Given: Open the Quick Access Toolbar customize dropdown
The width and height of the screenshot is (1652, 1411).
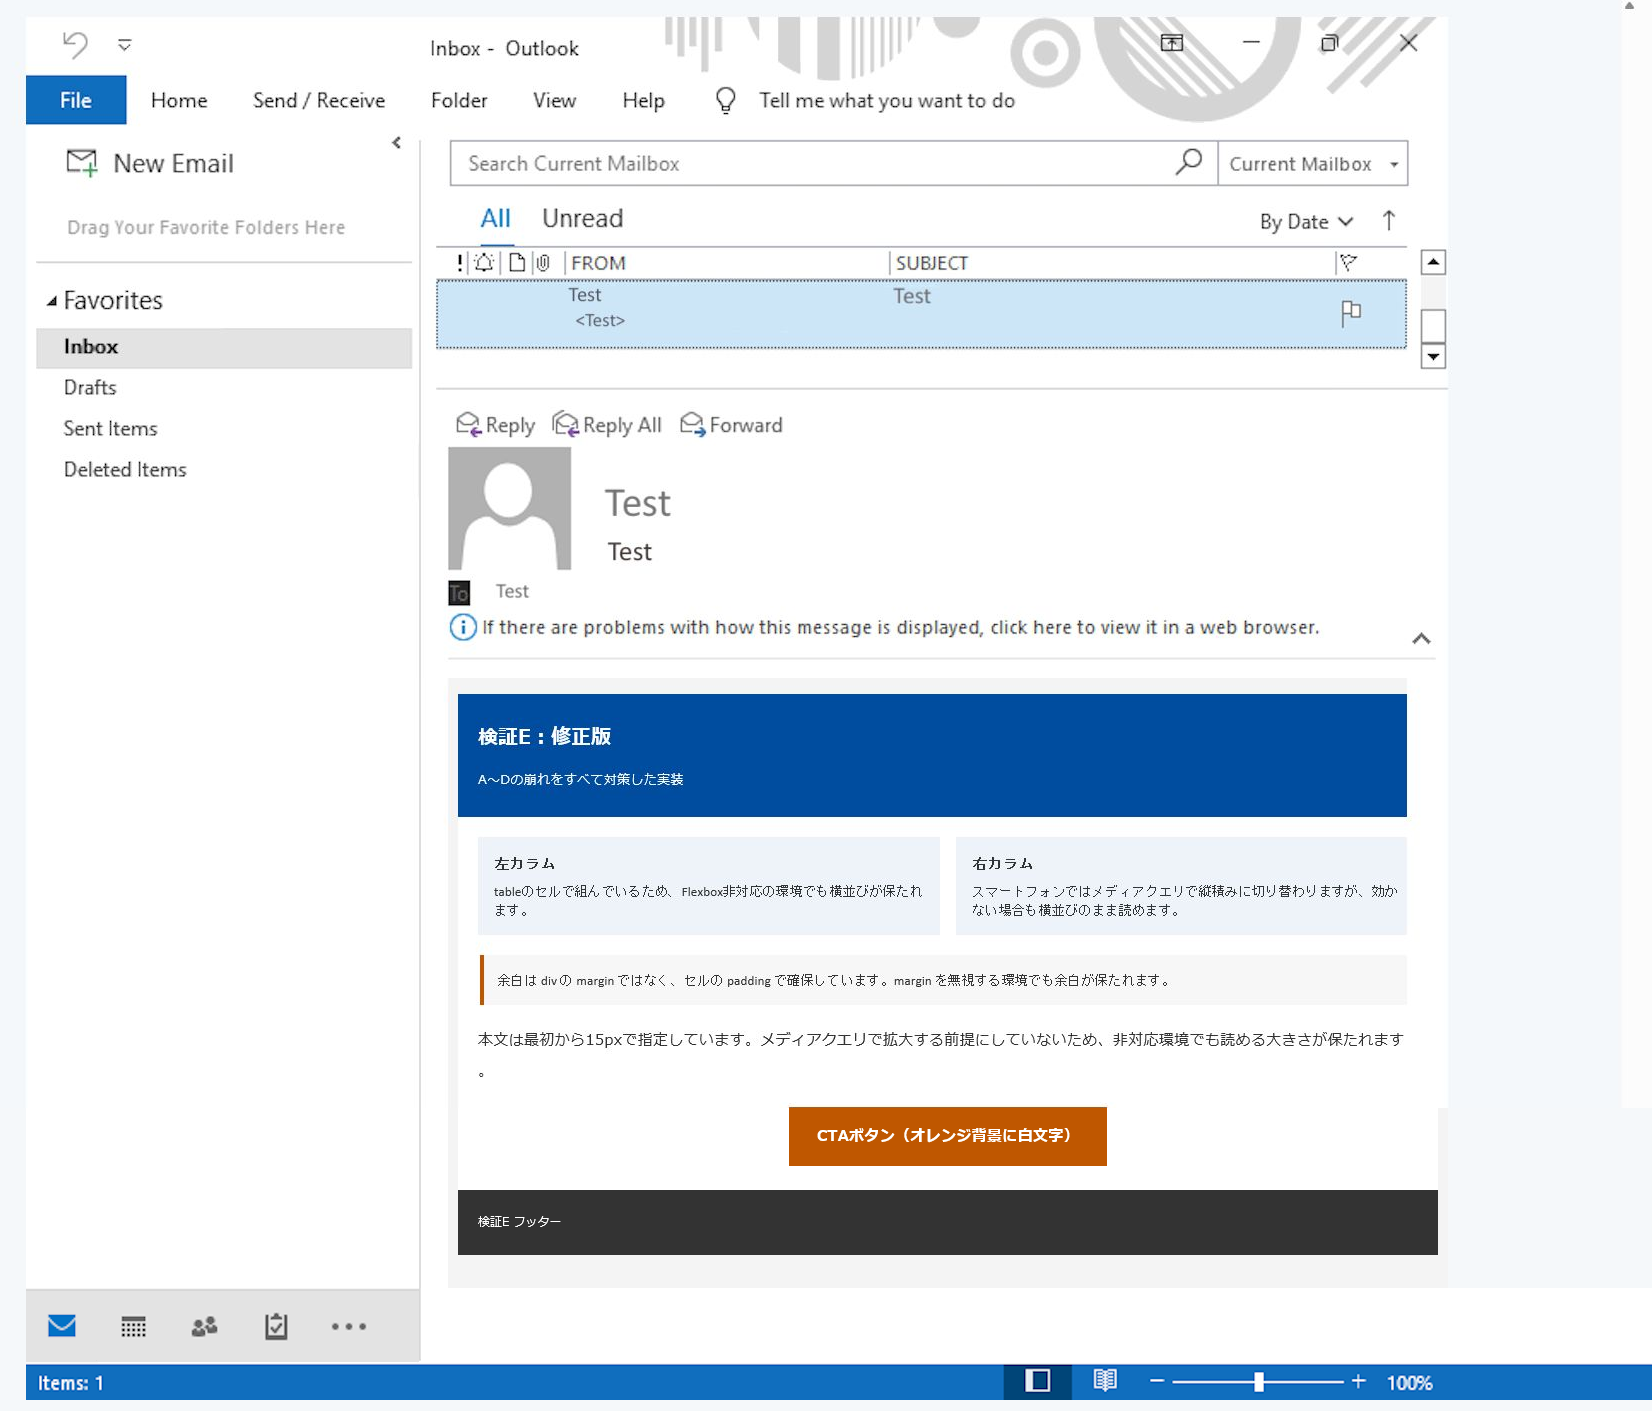Looking at the screenshot, I should click(x=124, y=45).
